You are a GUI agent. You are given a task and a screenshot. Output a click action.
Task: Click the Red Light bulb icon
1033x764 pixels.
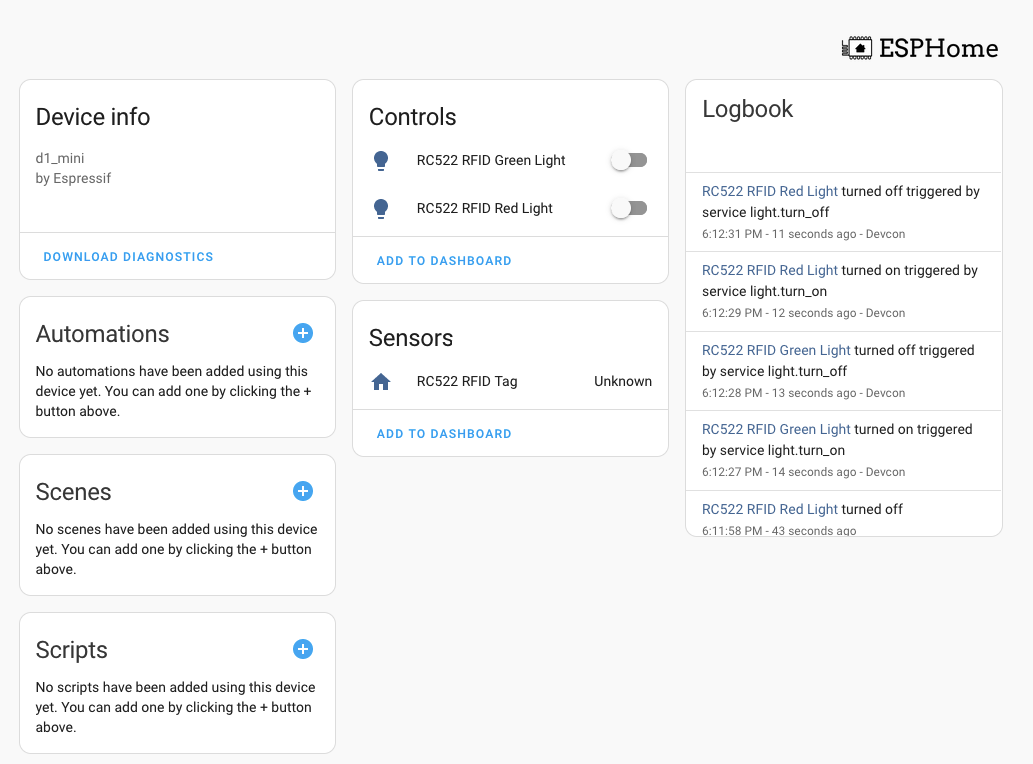(x=380, y=208)
